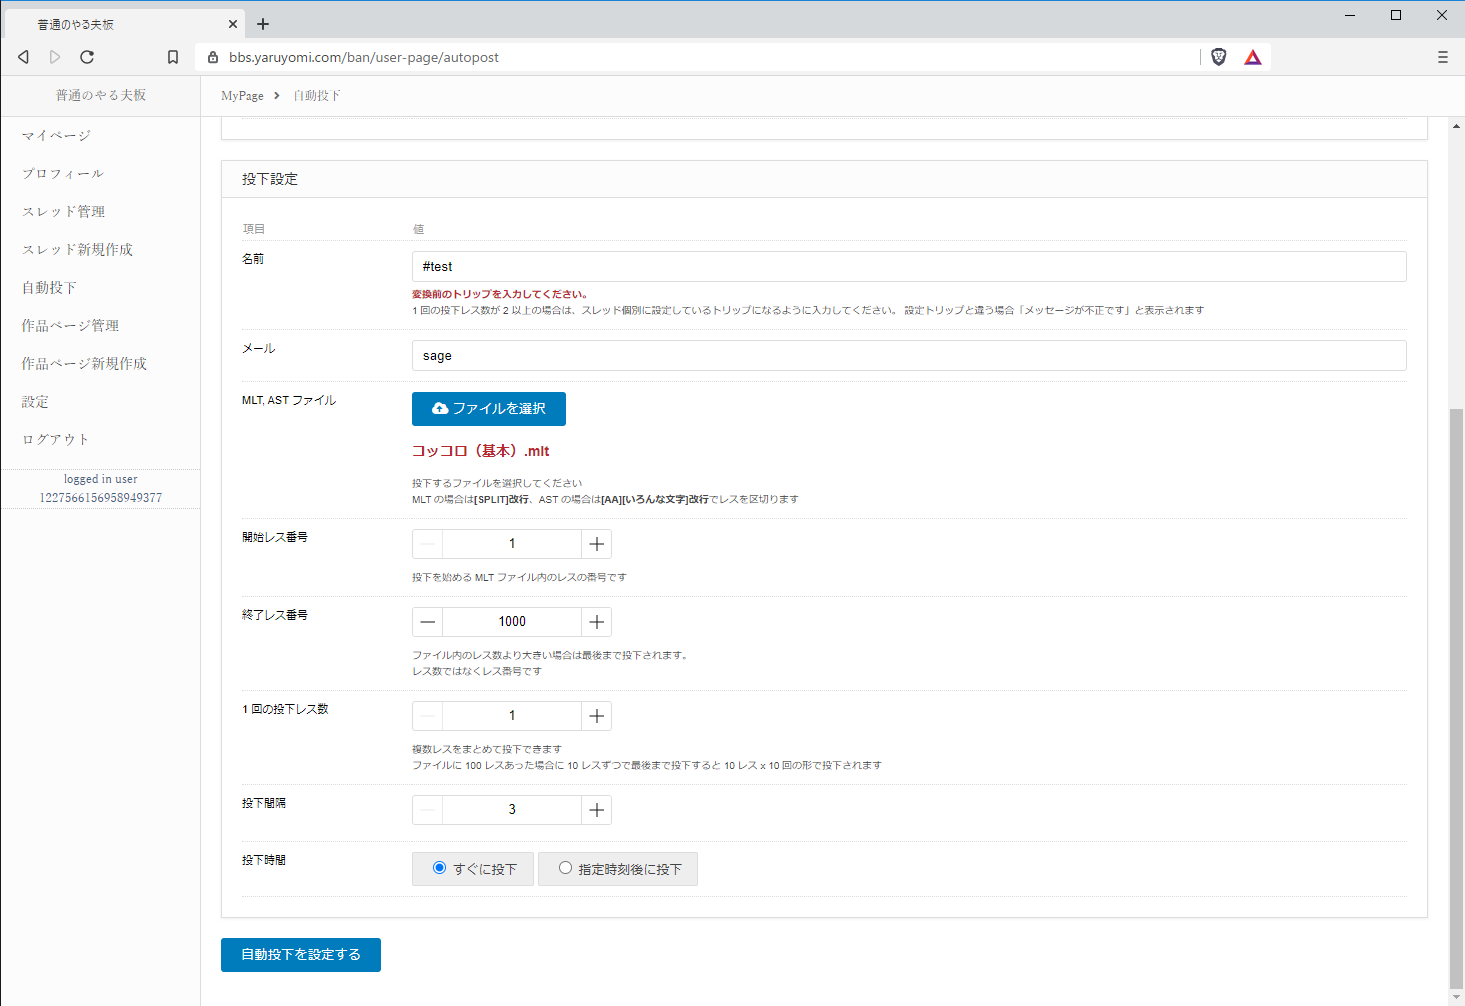Screen dimensions: 1465x1006
Task: Open Brave Shields lion icon
Action: (1218, 57)
